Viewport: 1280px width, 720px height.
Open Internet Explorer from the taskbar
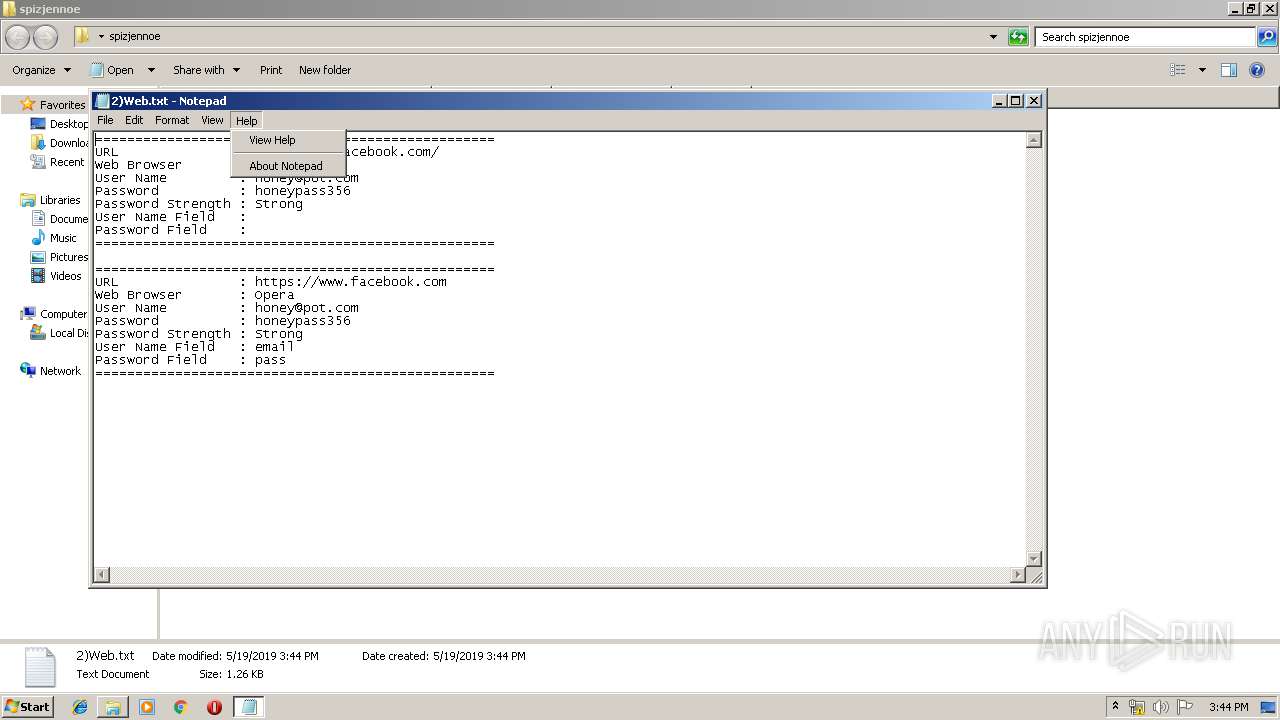(80, 707)
